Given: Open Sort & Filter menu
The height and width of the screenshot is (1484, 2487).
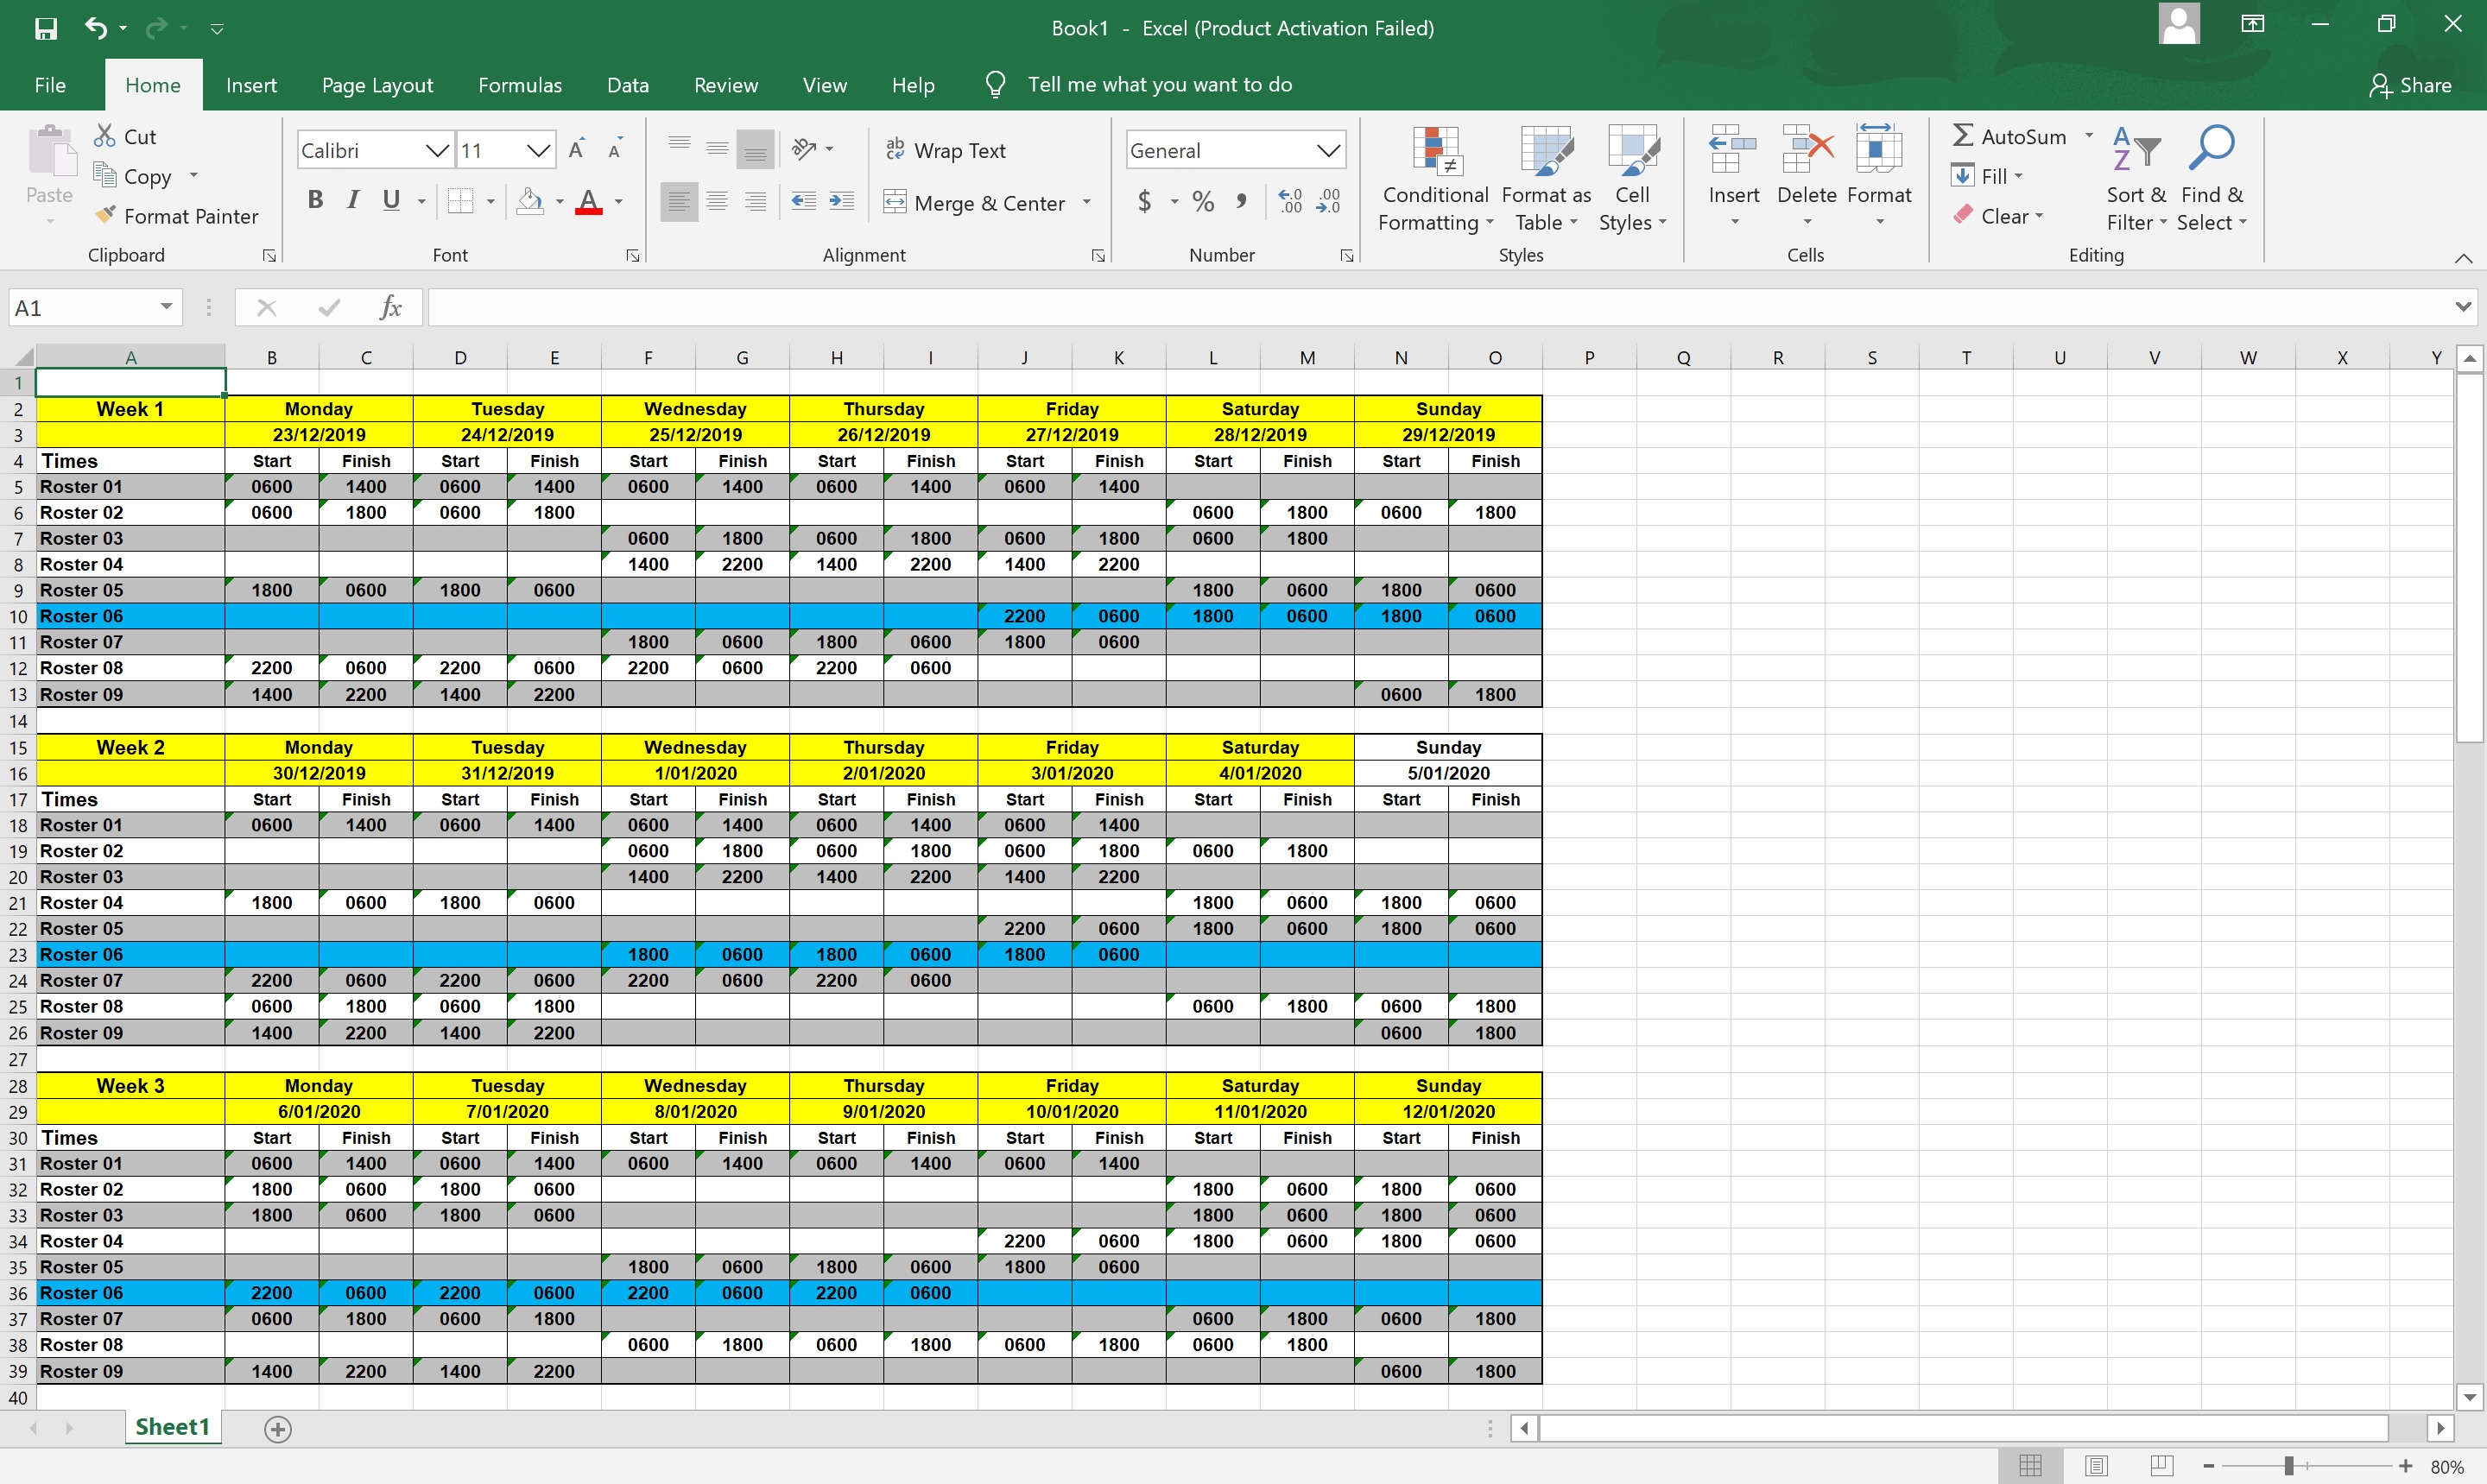Looking at the screenshot, I should [2136, 179].
